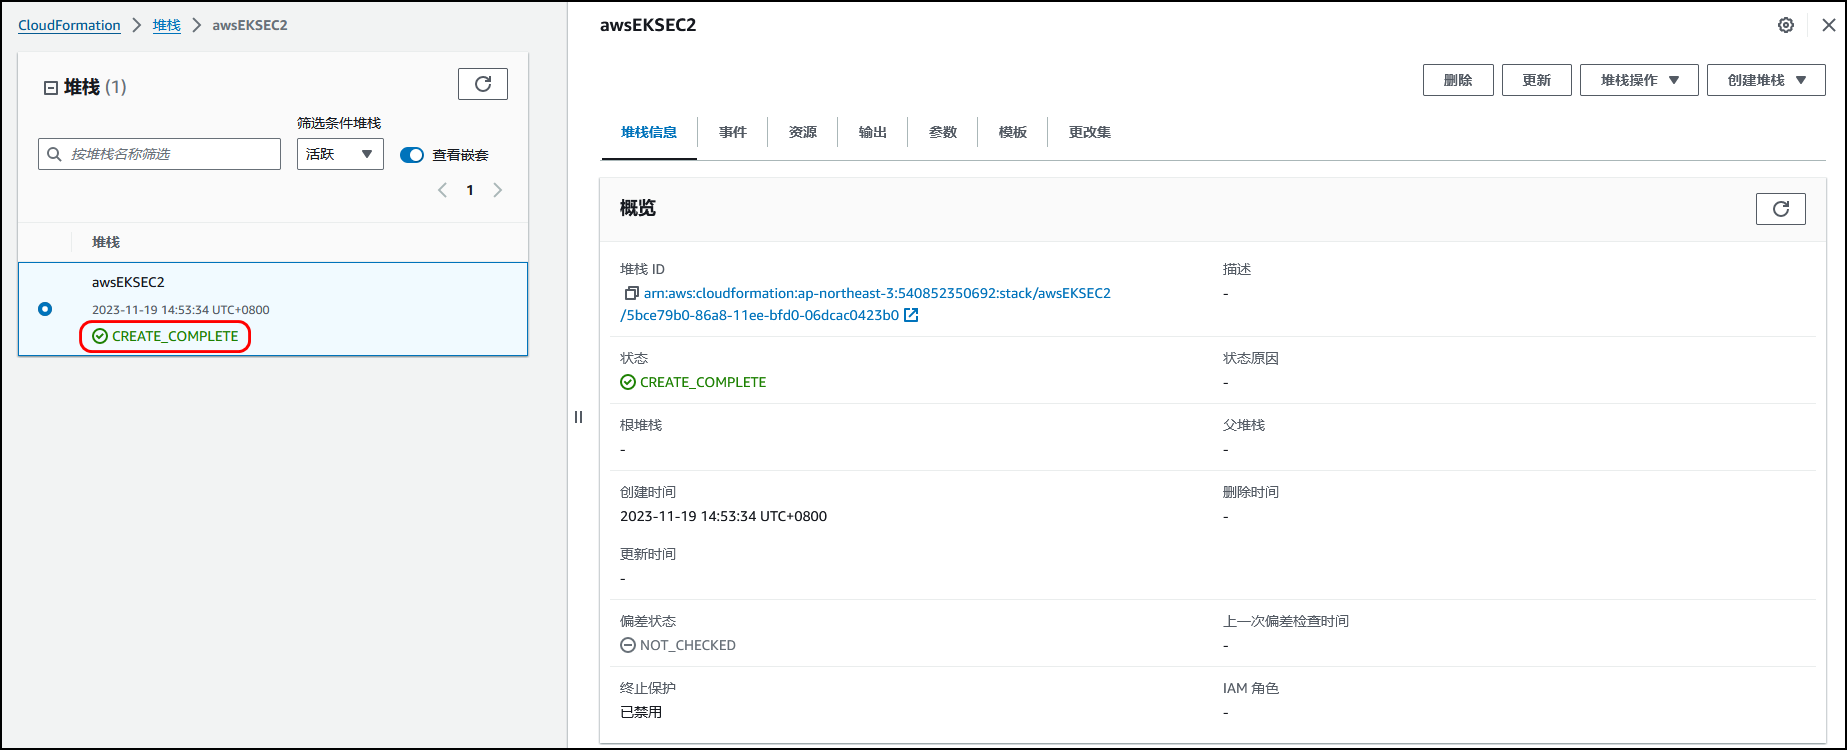The height and width of the screenshot is (750, 1847).
Task: Copy the stack ID ARN
Action: point(631,293)
